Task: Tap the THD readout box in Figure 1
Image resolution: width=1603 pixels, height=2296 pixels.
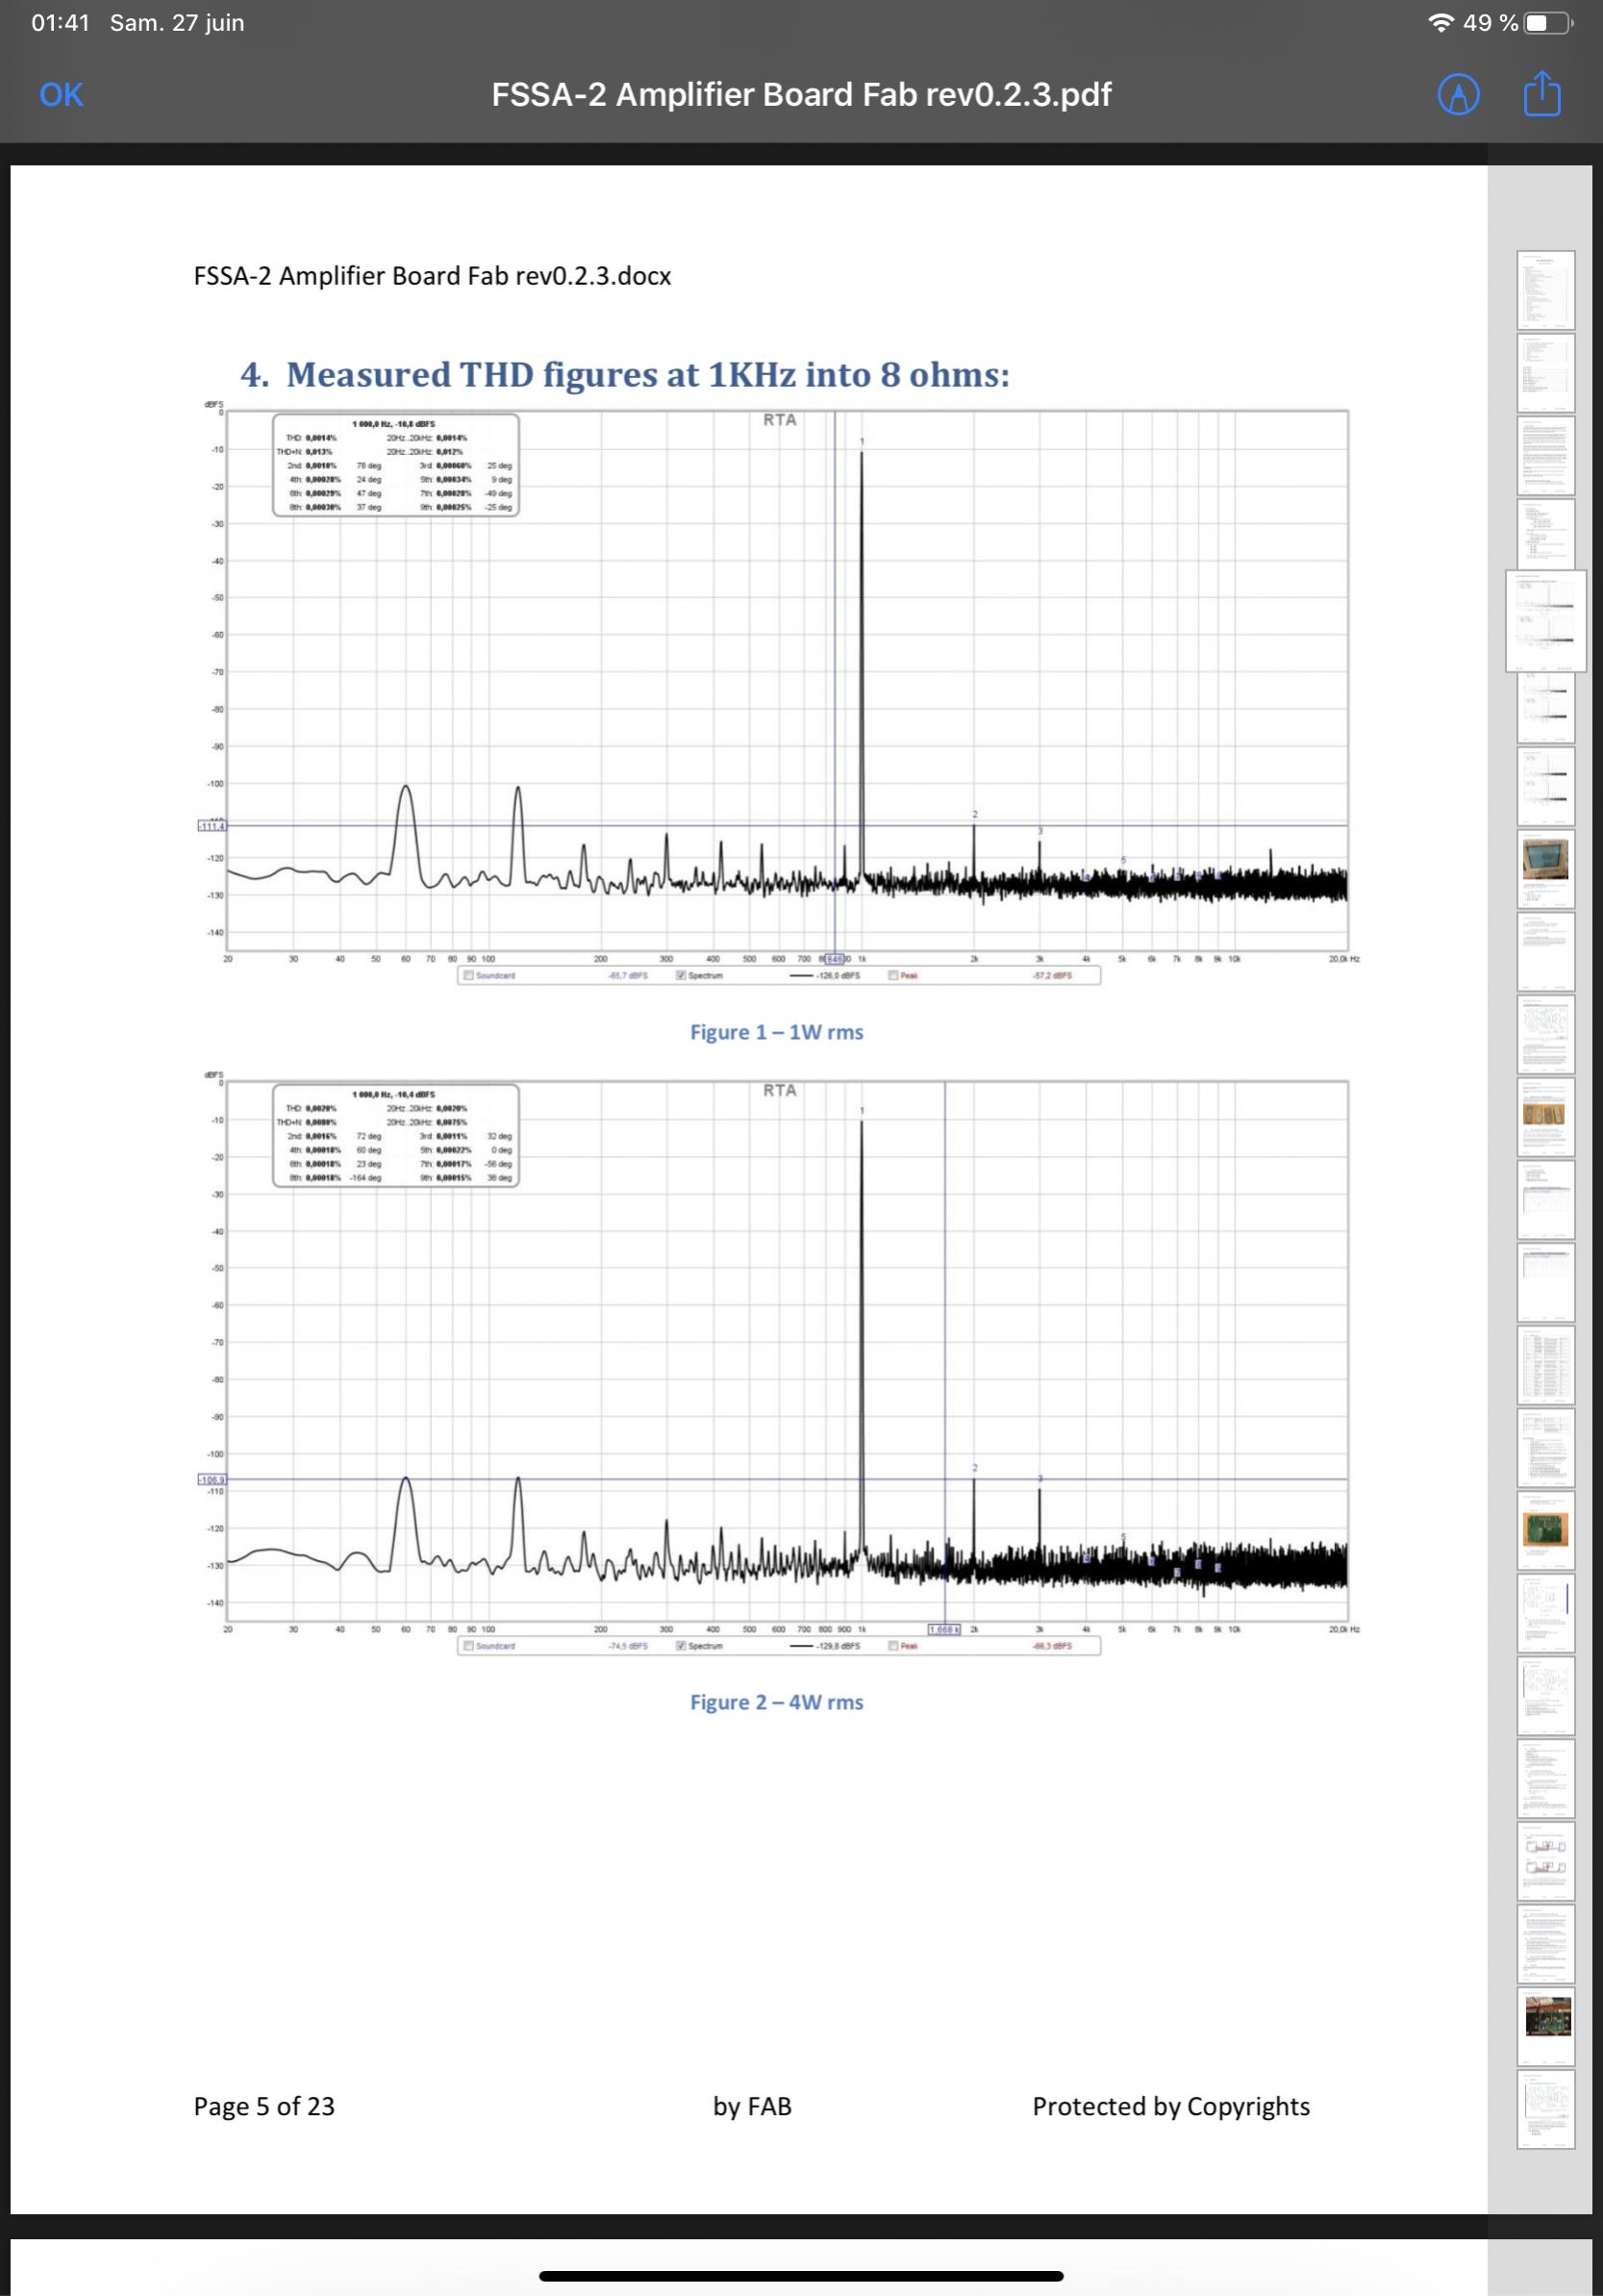Action: click(396, 465)
